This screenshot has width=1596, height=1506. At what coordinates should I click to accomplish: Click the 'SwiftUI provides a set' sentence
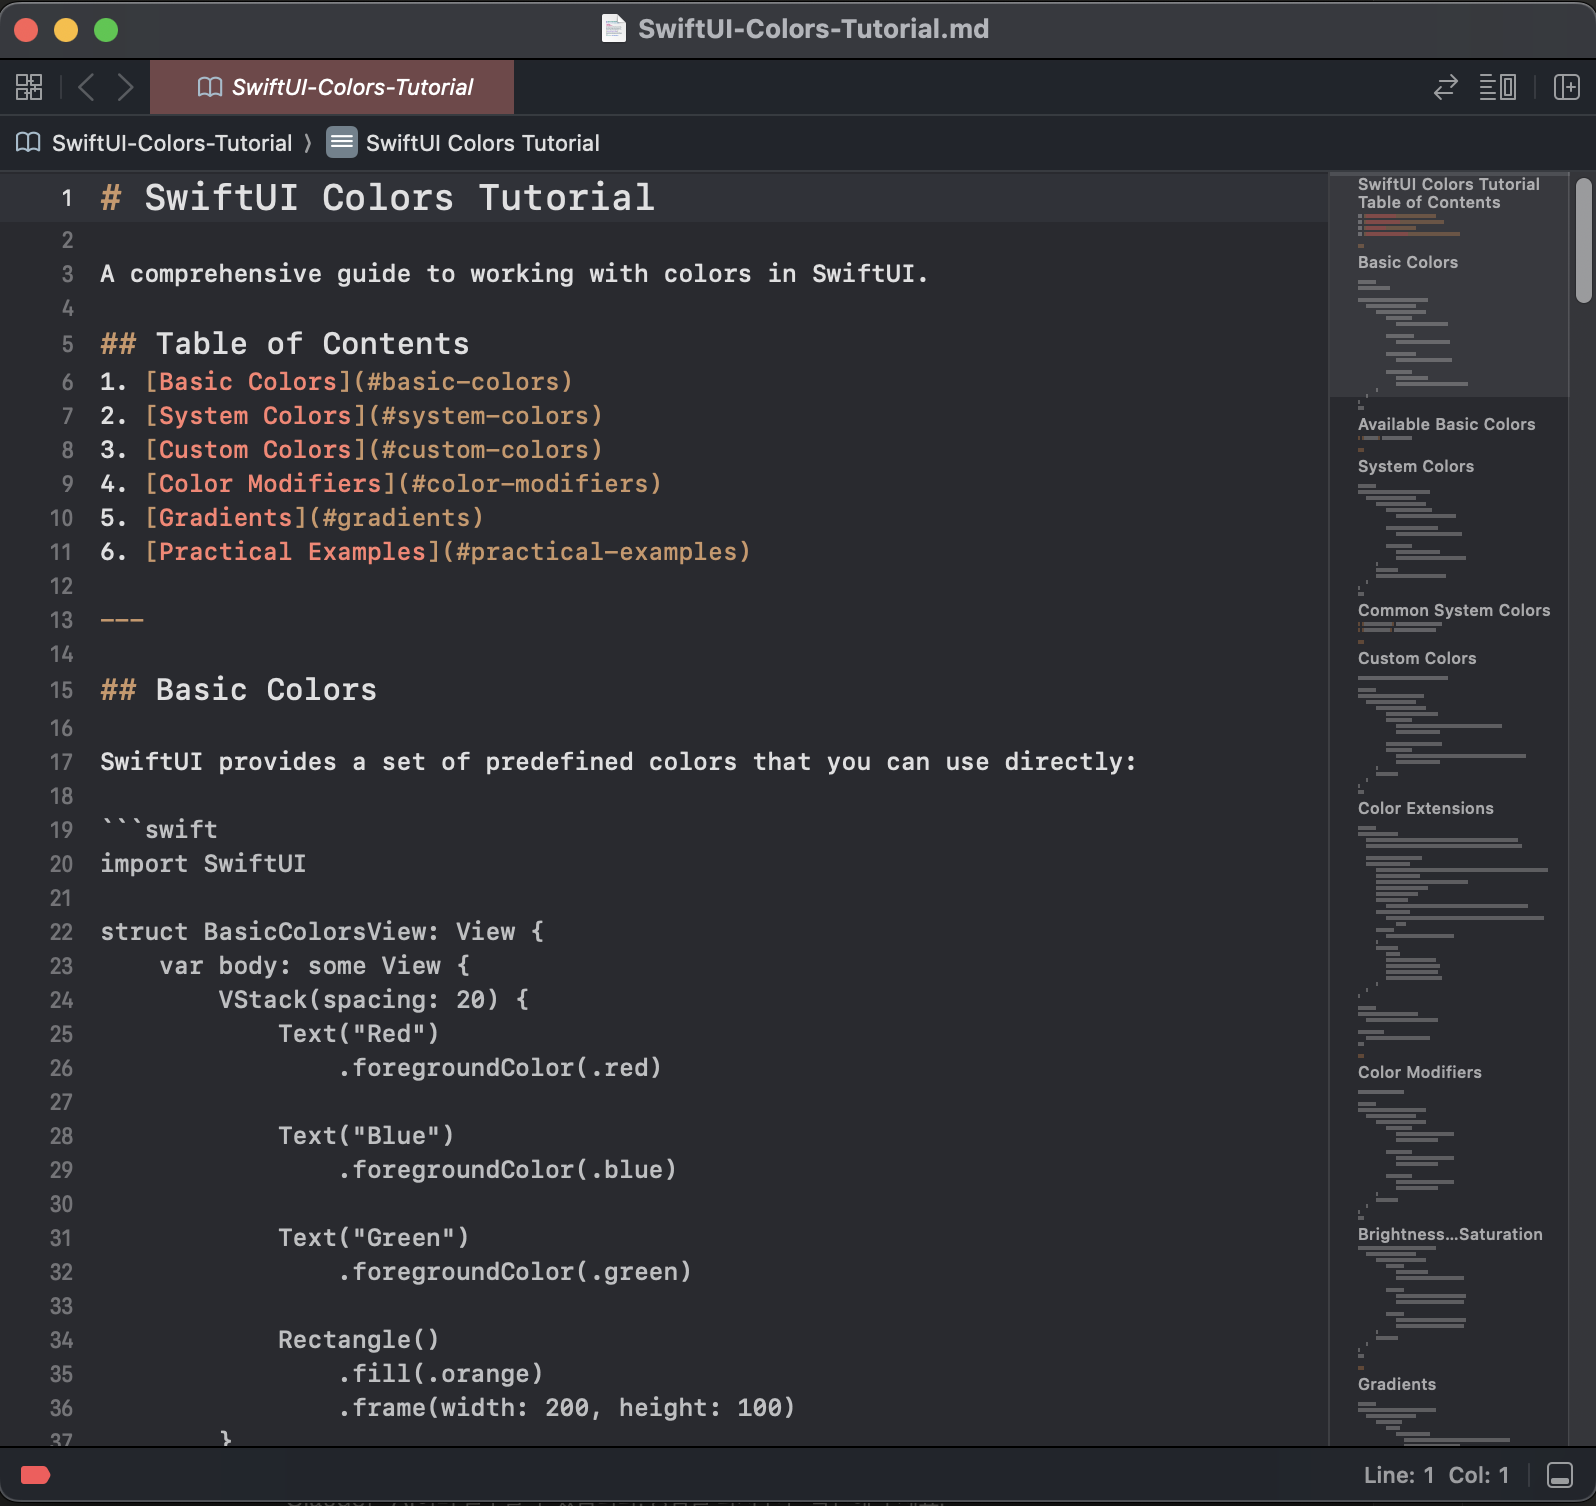[618, 762]
